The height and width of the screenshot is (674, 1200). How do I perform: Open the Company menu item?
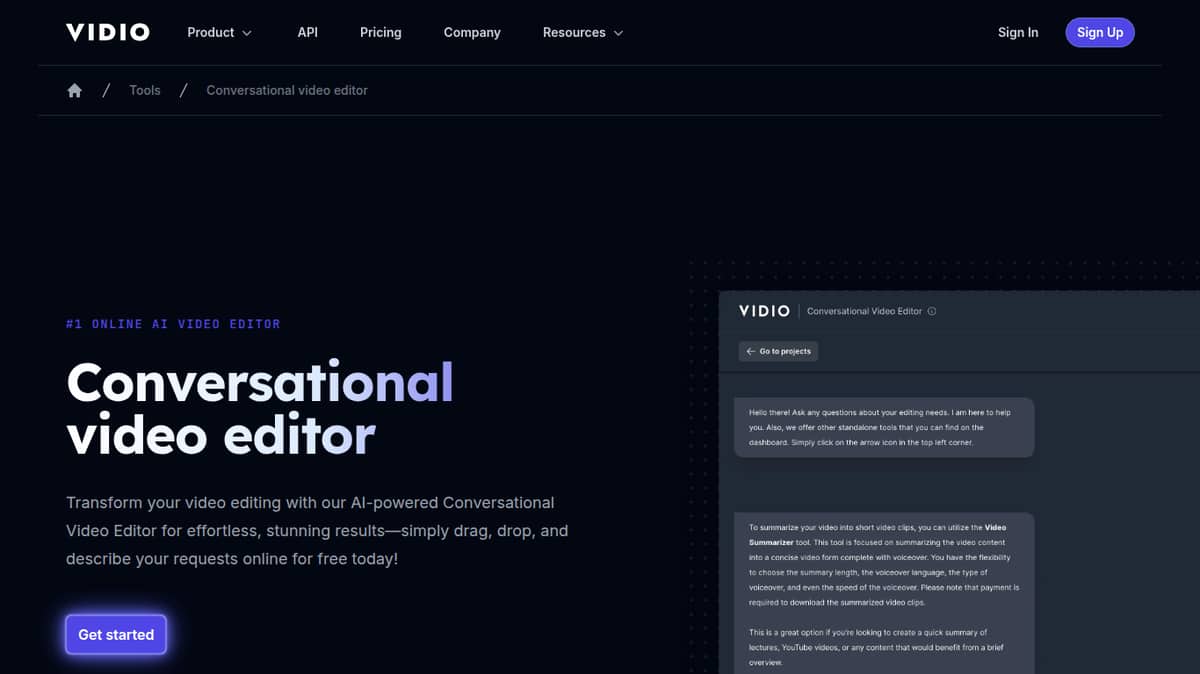(472, 32)
